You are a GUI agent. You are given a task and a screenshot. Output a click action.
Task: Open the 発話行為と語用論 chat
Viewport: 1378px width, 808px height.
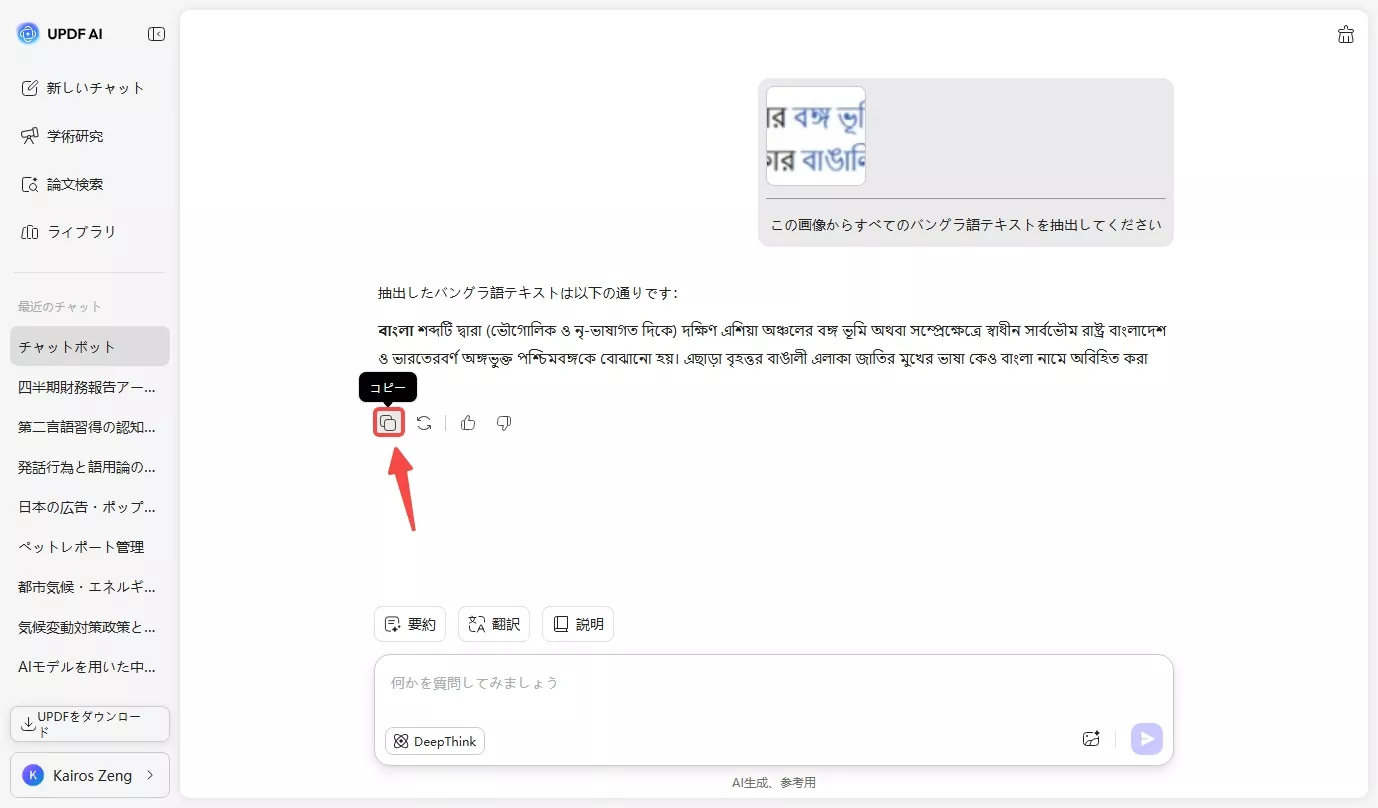click(x=90, y=467)
